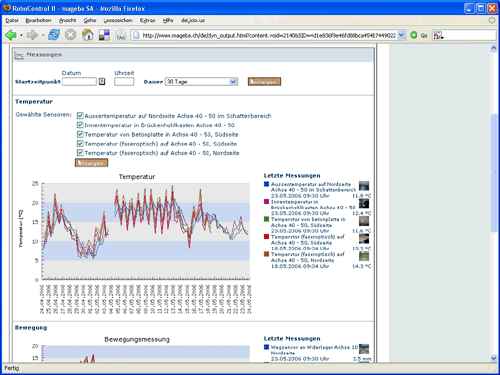
Task: Click green Betonplatte legend color swatch
Action: [x=266, y=219]
